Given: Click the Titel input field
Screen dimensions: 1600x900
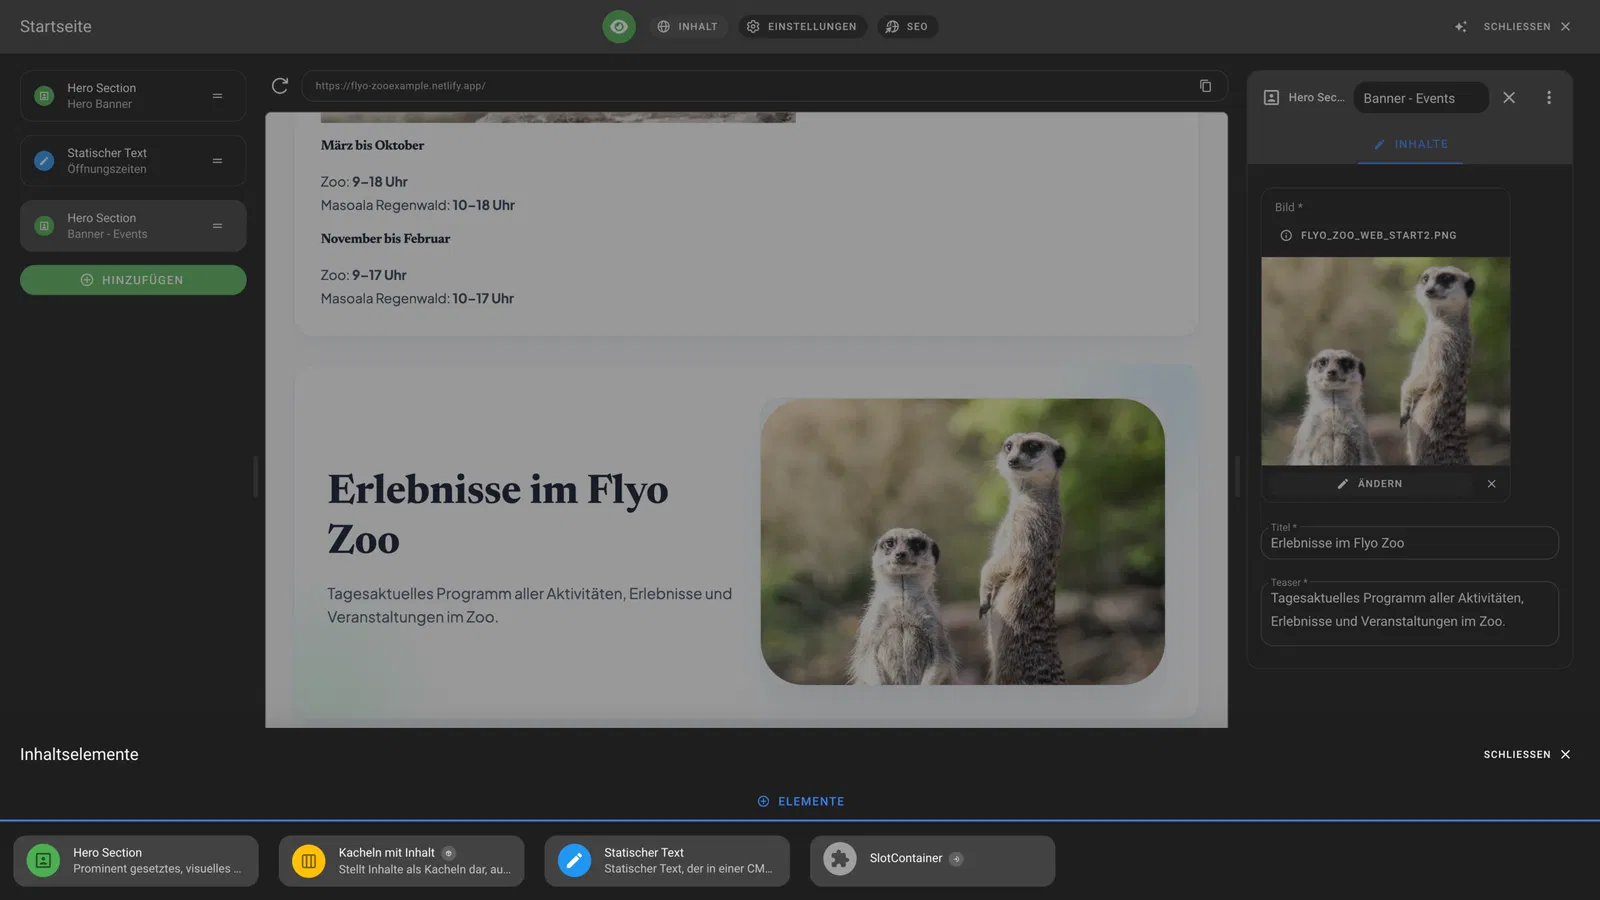Looking at the screenshot, I should (x=1409, y=543).
